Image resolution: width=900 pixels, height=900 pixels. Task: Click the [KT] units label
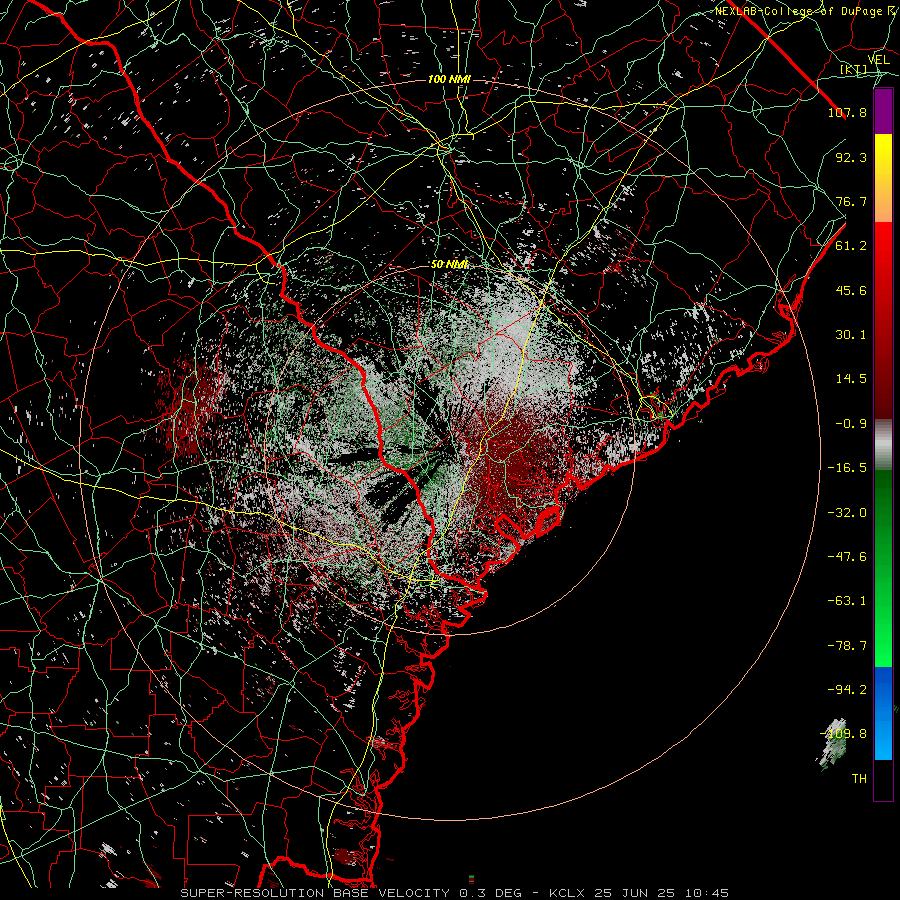[x=854, y=69]
